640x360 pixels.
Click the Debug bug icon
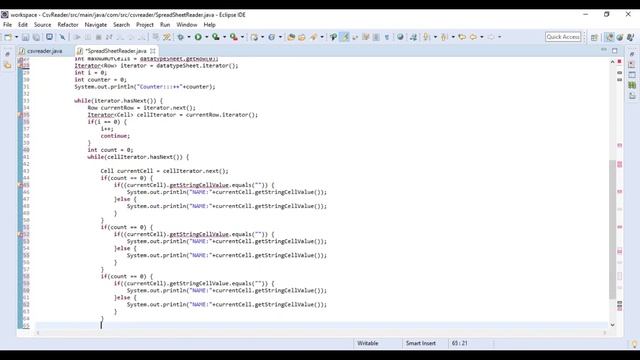point(180,37)
